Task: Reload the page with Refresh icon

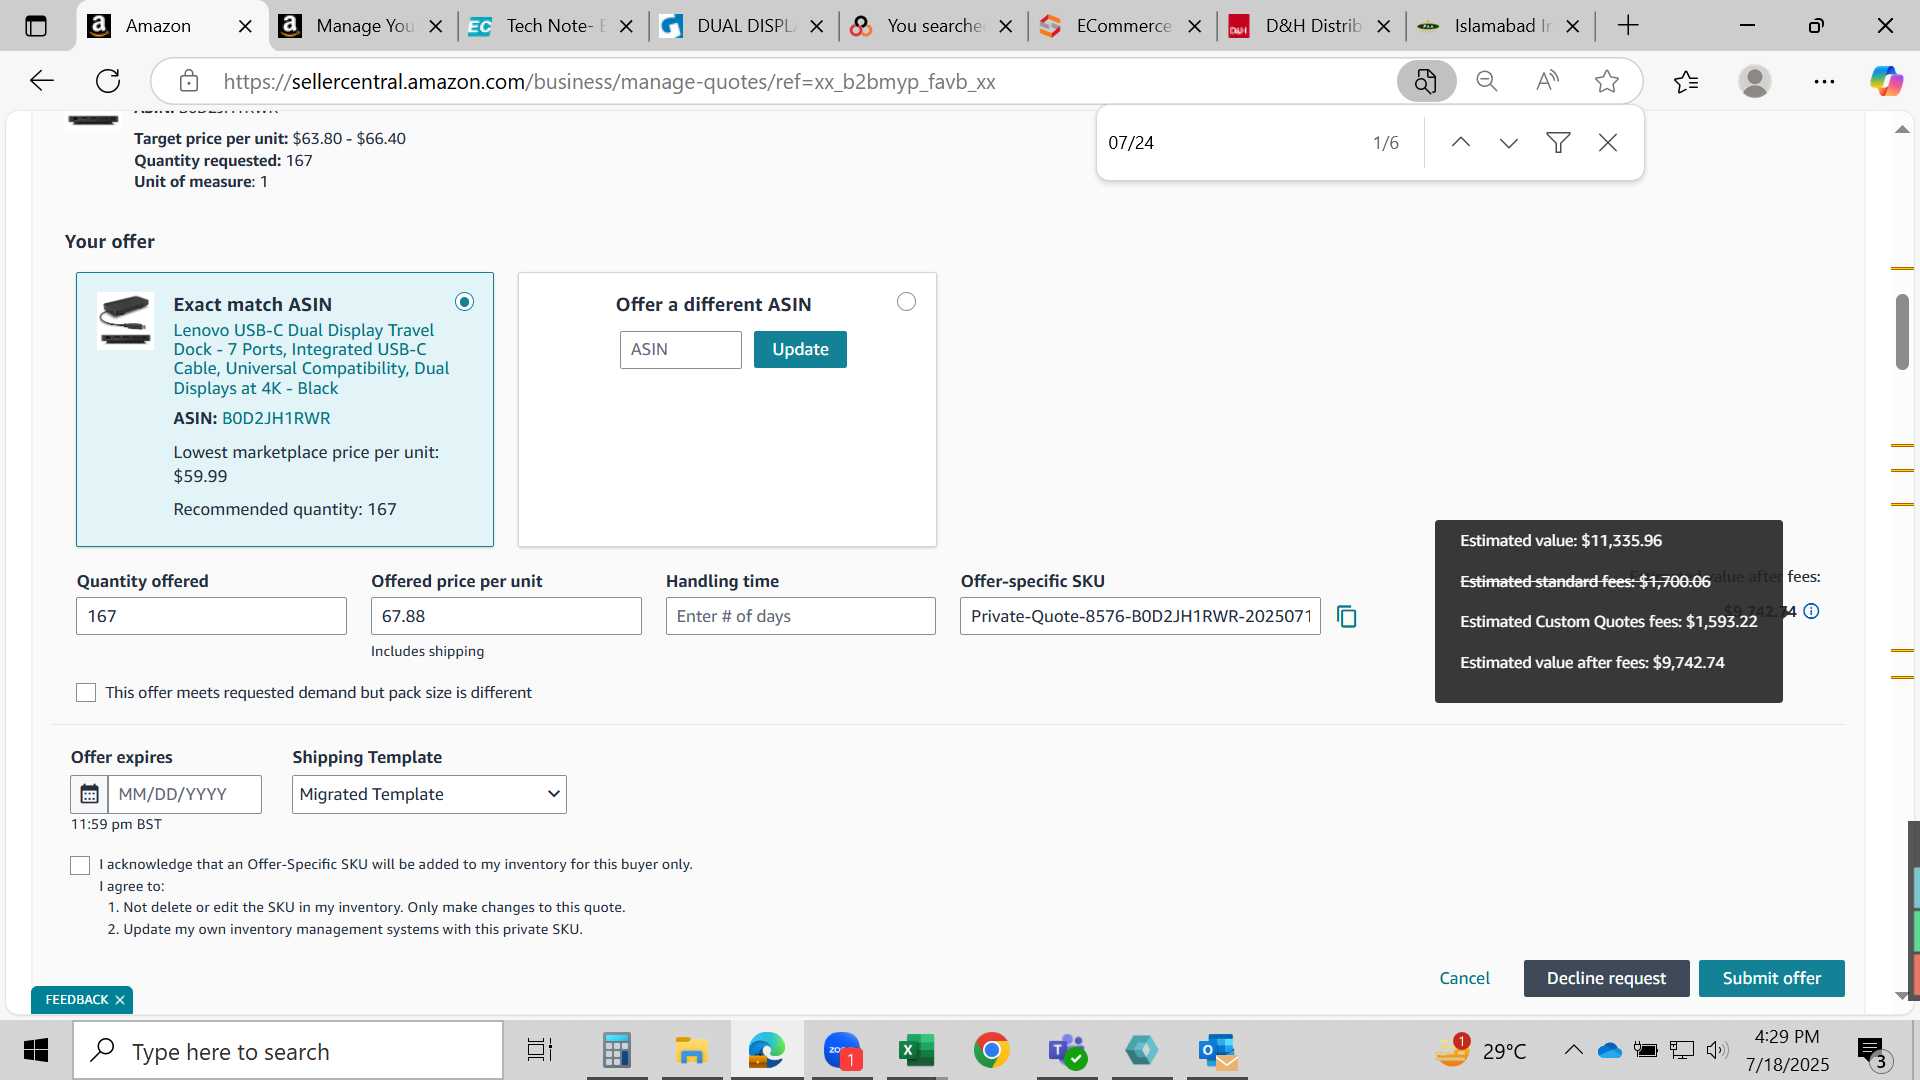Action: coord(108,81)
